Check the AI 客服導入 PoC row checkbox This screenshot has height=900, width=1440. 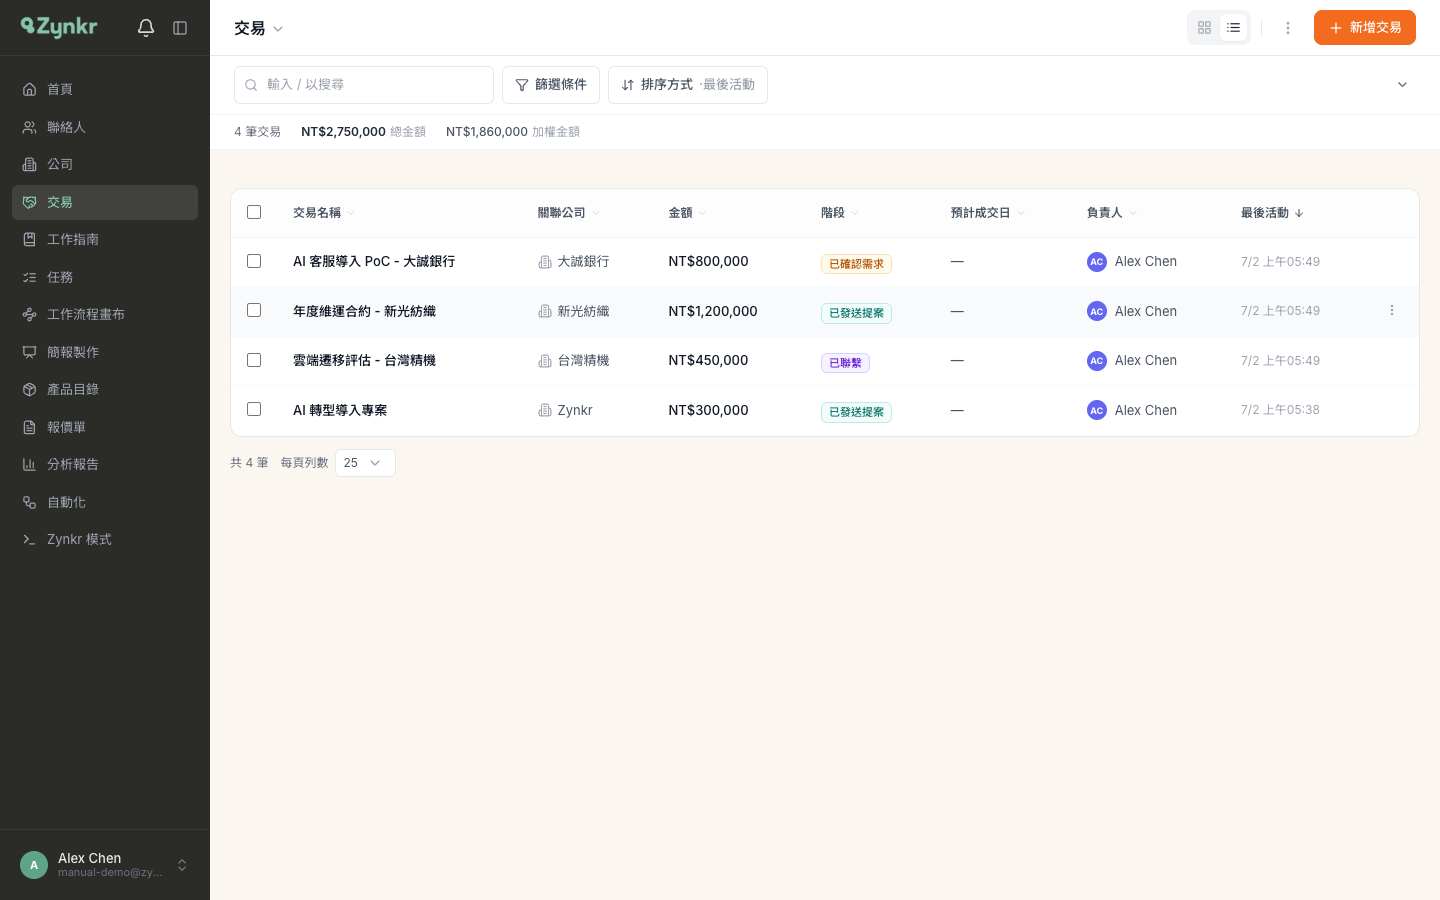click(x=254, y=261)
